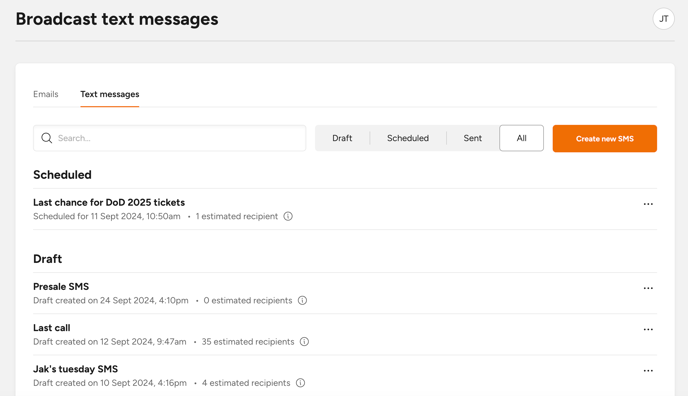Open Last chance for DoD 2025 tickets
This screenshot has height=396, width=688.
(109, 202)
